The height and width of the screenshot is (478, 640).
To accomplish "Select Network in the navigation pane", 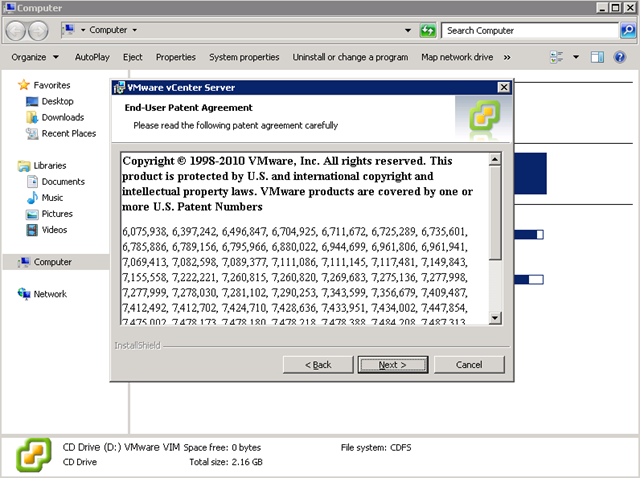I will click(50, 294).
